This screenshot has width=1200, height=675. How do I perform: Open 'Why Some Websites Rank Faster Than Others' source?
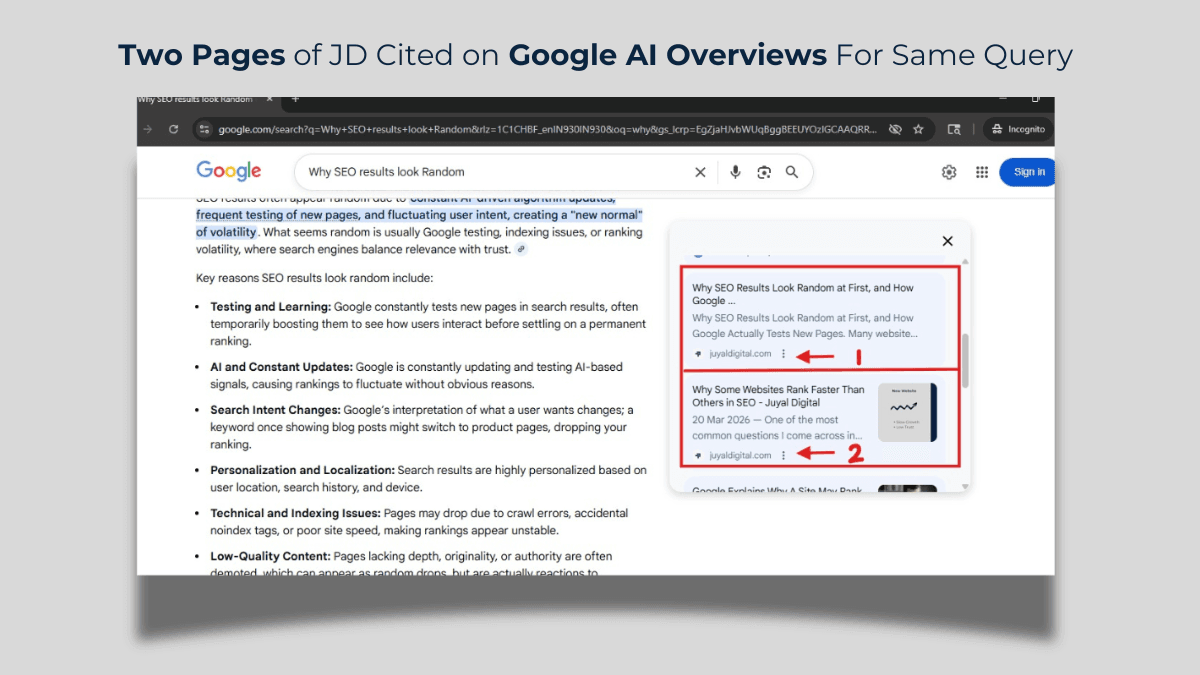click(x=779, y=396)
